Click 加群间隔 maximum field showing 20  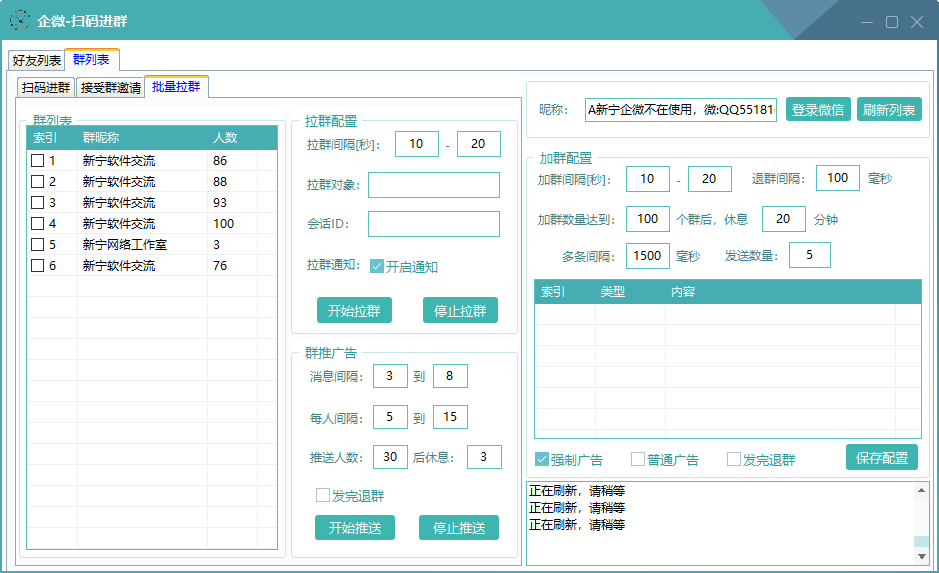pos(710,178)
